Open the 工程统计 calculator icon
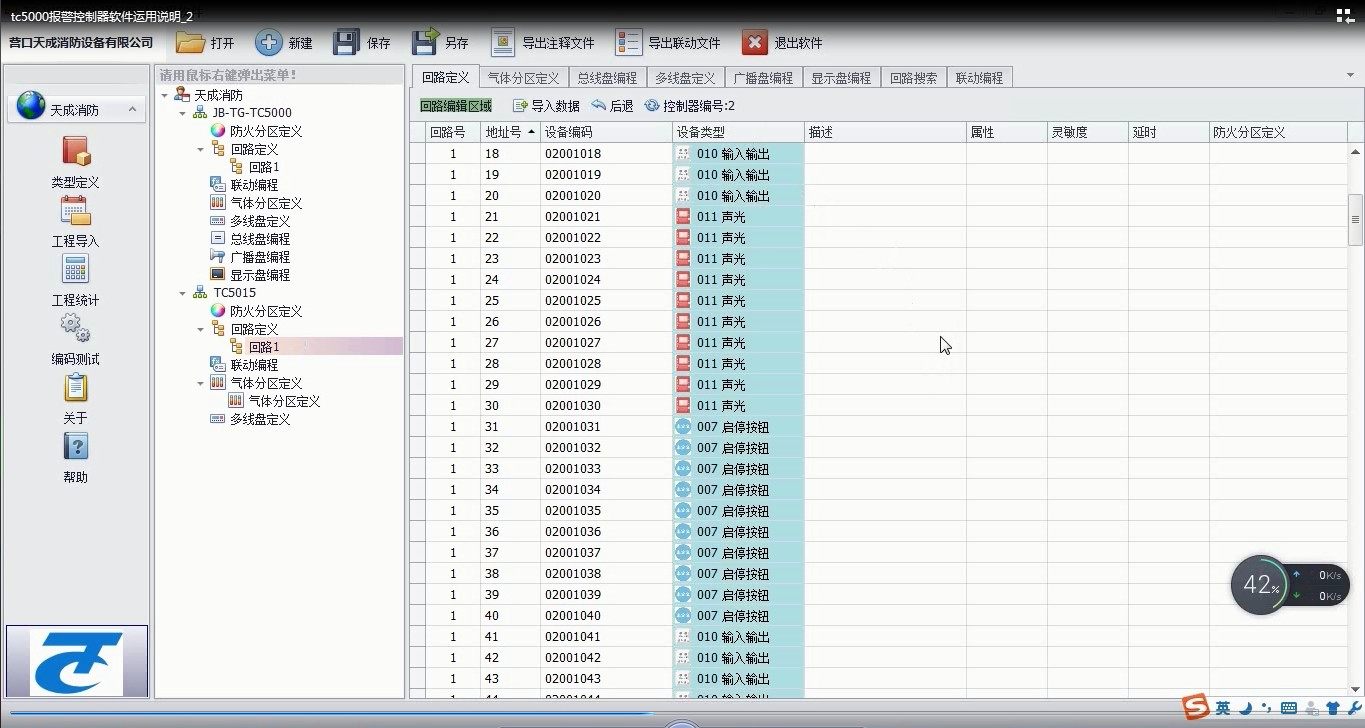Screen dimensions: 1365x728 click(76, 281)
